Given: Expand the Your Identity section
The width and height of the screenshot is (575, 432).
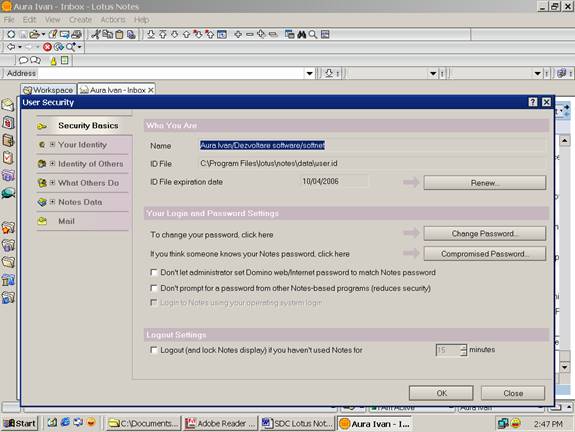Looking at the screenshot, I should [52, 144].
